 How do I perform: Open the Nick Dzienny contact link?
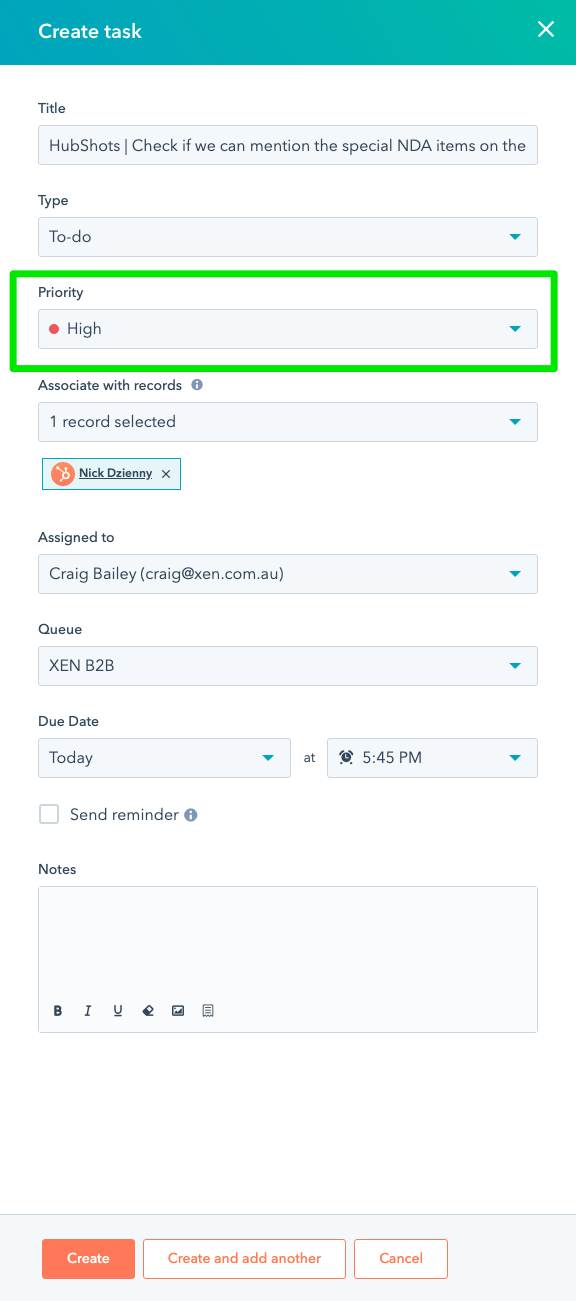click(113, 473)
